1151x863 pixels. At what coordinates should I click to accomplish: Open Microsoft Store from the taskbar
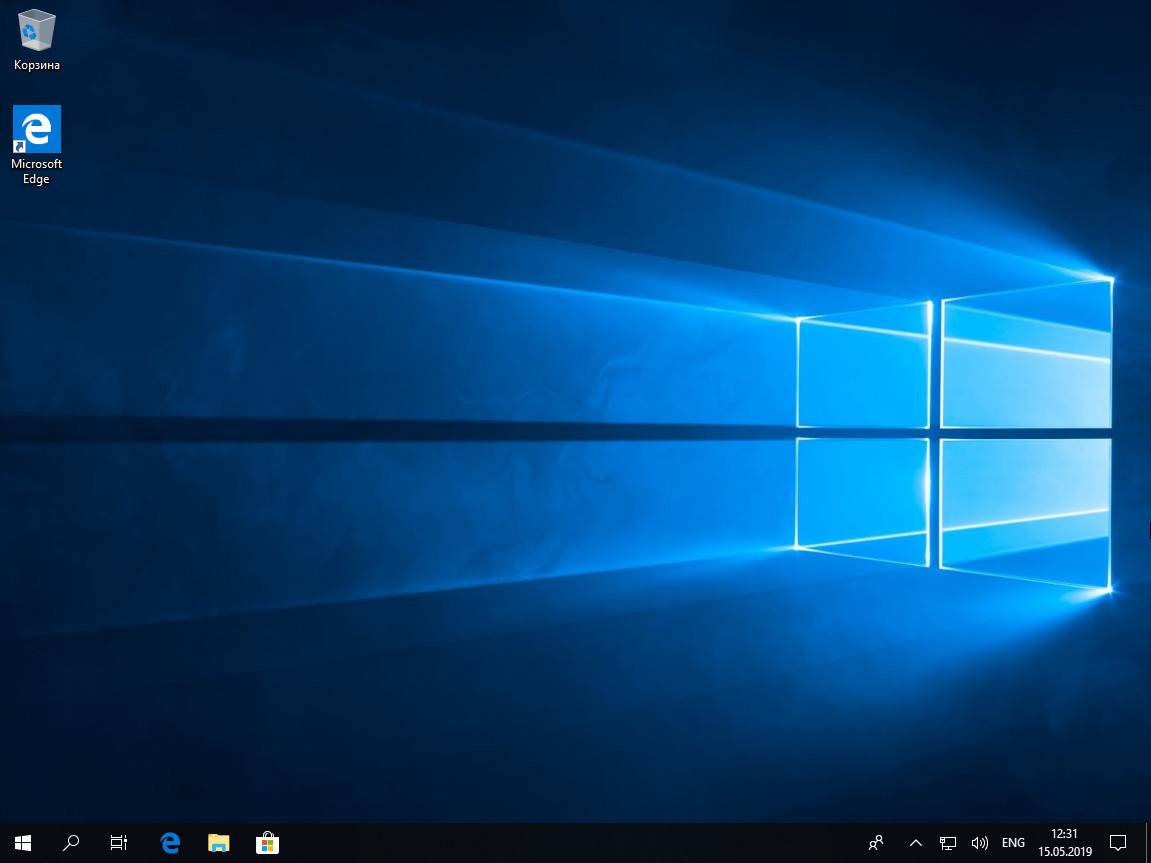coord(267,842)
